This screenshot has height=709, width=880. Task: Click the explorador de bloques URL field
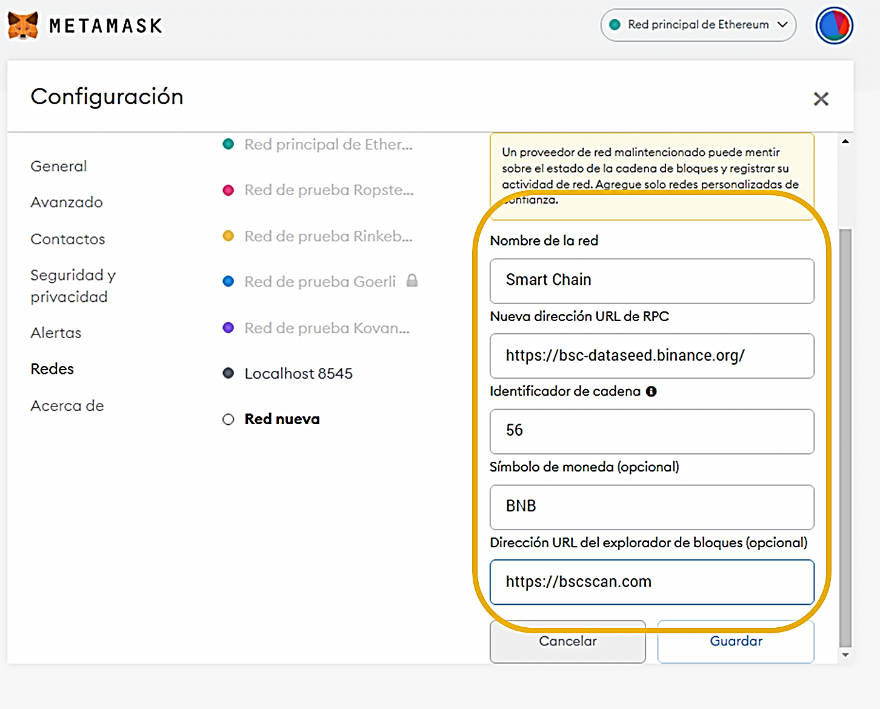pos(652,582)
